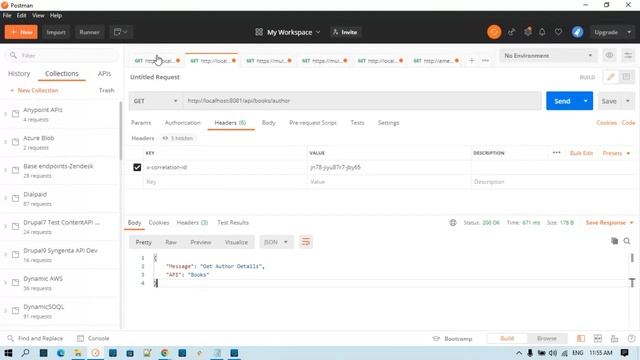Screen dimensions: 640x360
Task: Open the Chrome taskbar icon
Action: [x=164, y=353]
